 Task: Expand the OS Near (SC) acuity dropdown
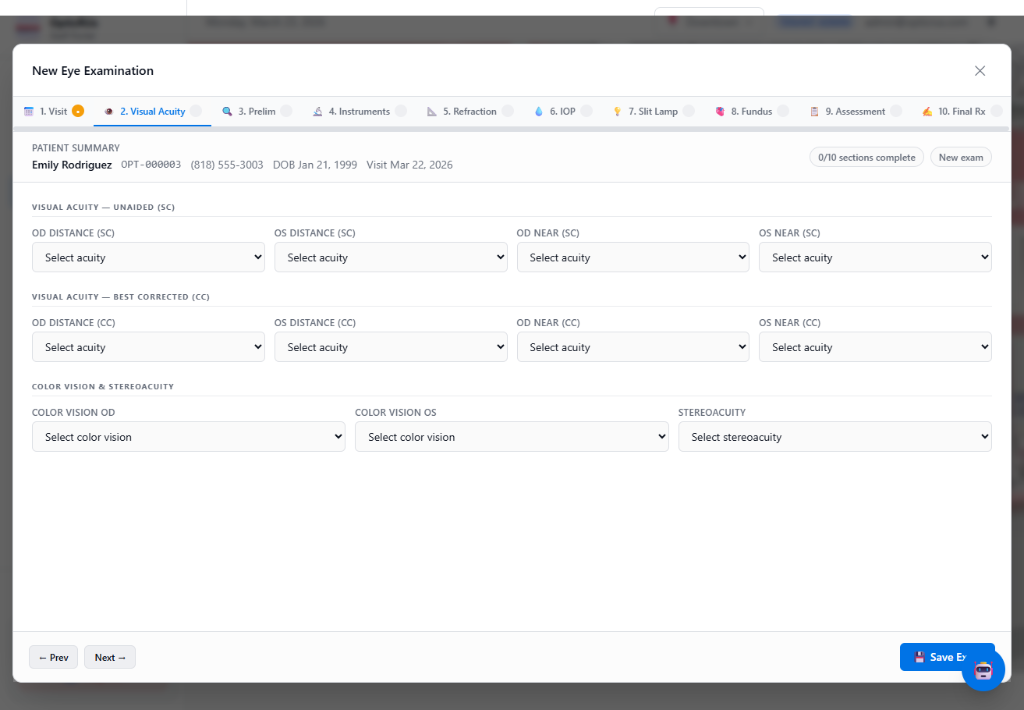pos(875,257)
